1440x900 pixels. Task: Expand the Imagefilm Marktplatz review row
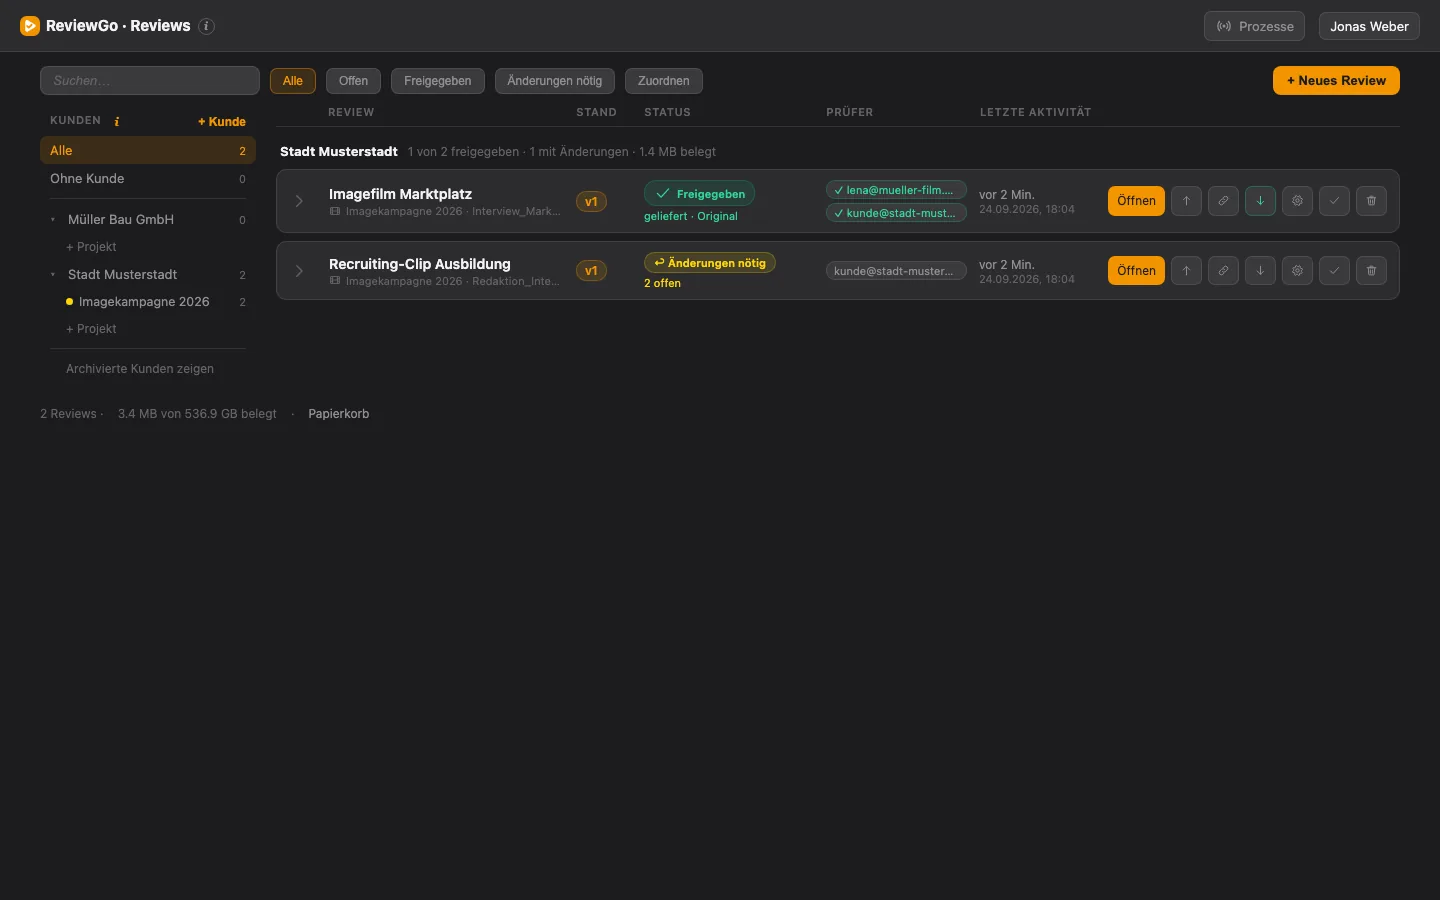pyautogui.click(x=299, y=201)
